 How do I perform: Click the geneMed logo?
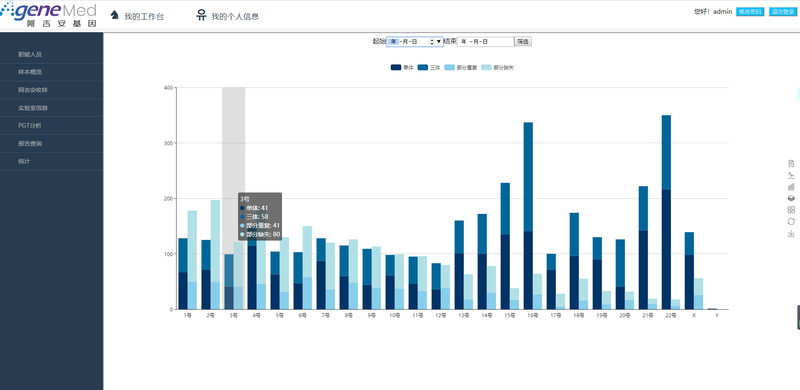coord(49,14)
